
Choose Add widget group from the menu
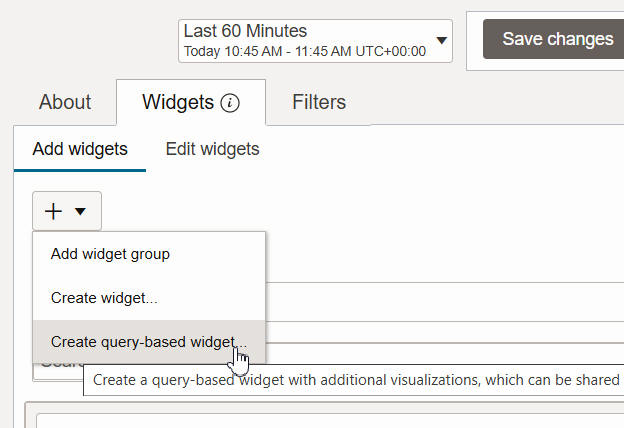coord(110,254)
